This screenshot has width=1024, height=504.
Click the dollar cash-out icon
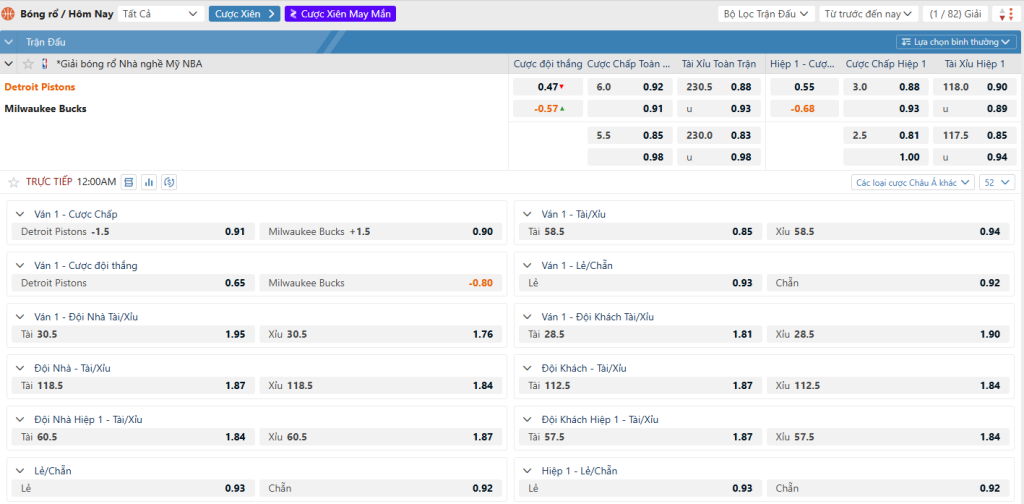170,182
